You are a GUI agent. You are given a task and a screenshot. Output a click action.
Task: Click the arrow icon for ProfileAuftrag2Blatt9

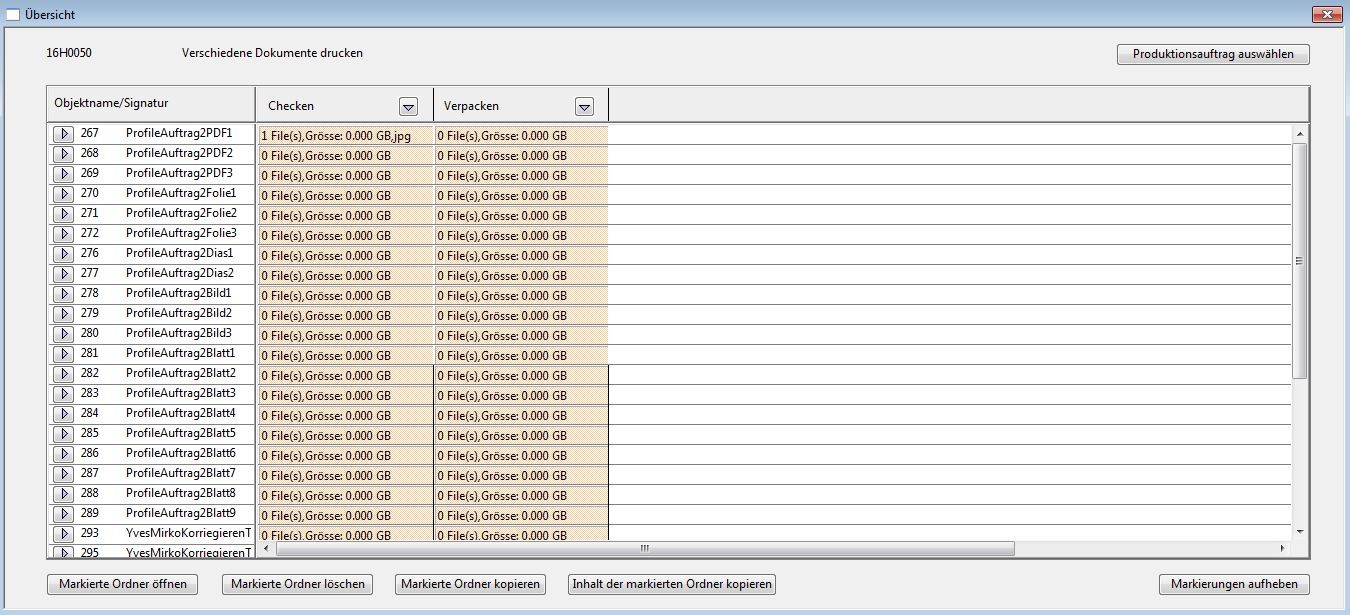[x=62, y=514]
